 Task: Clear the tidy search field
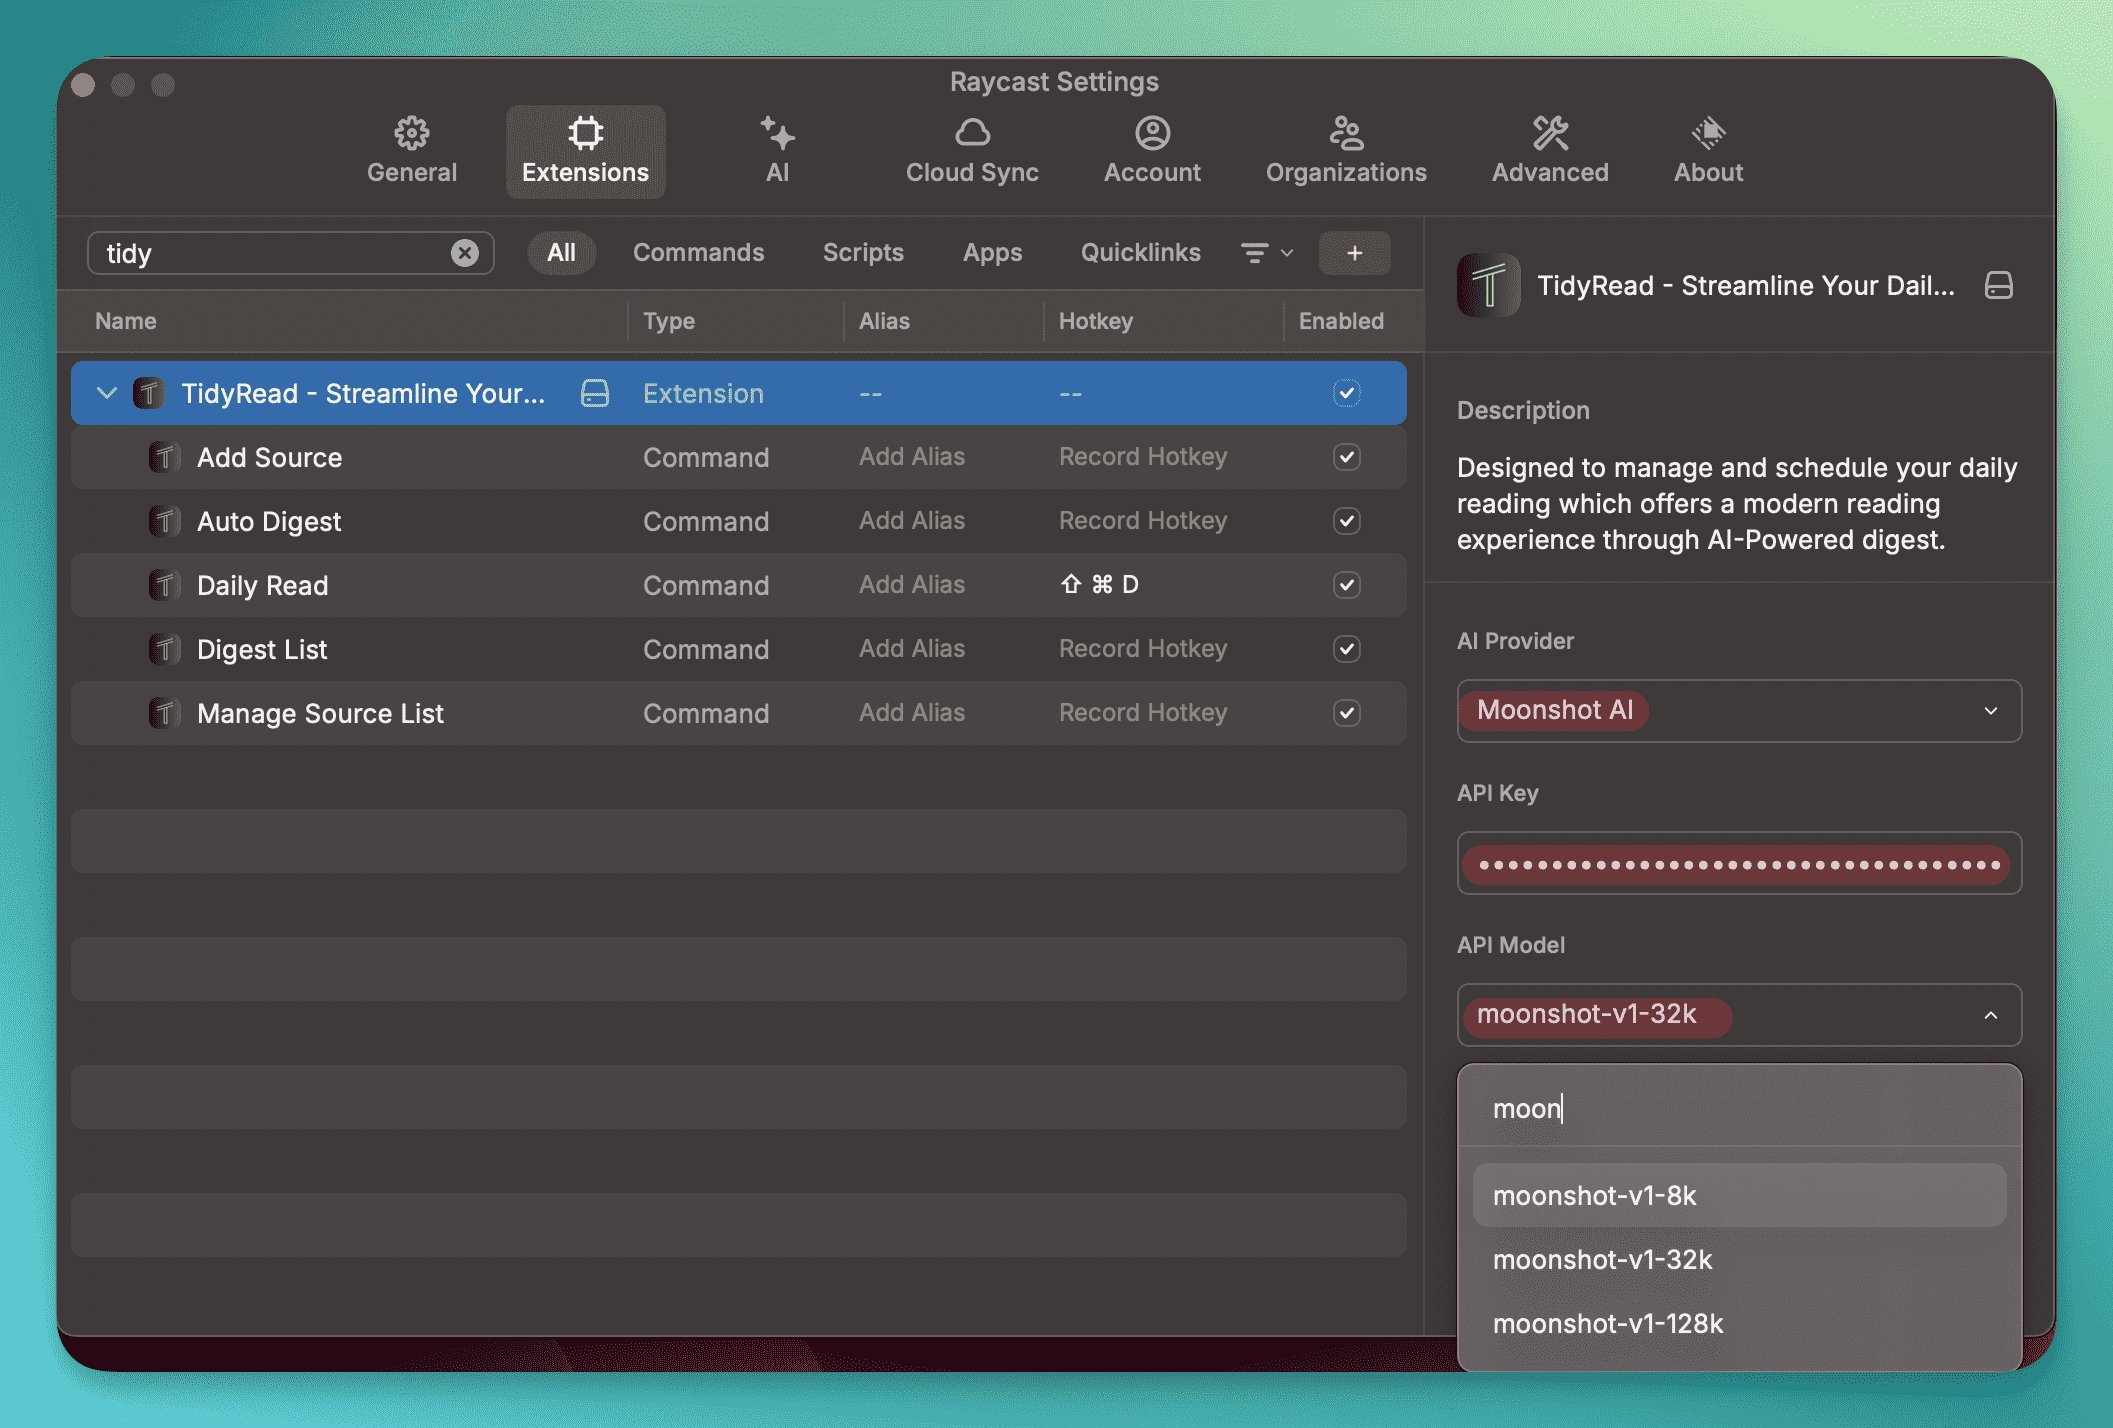[x=464, y=253]
